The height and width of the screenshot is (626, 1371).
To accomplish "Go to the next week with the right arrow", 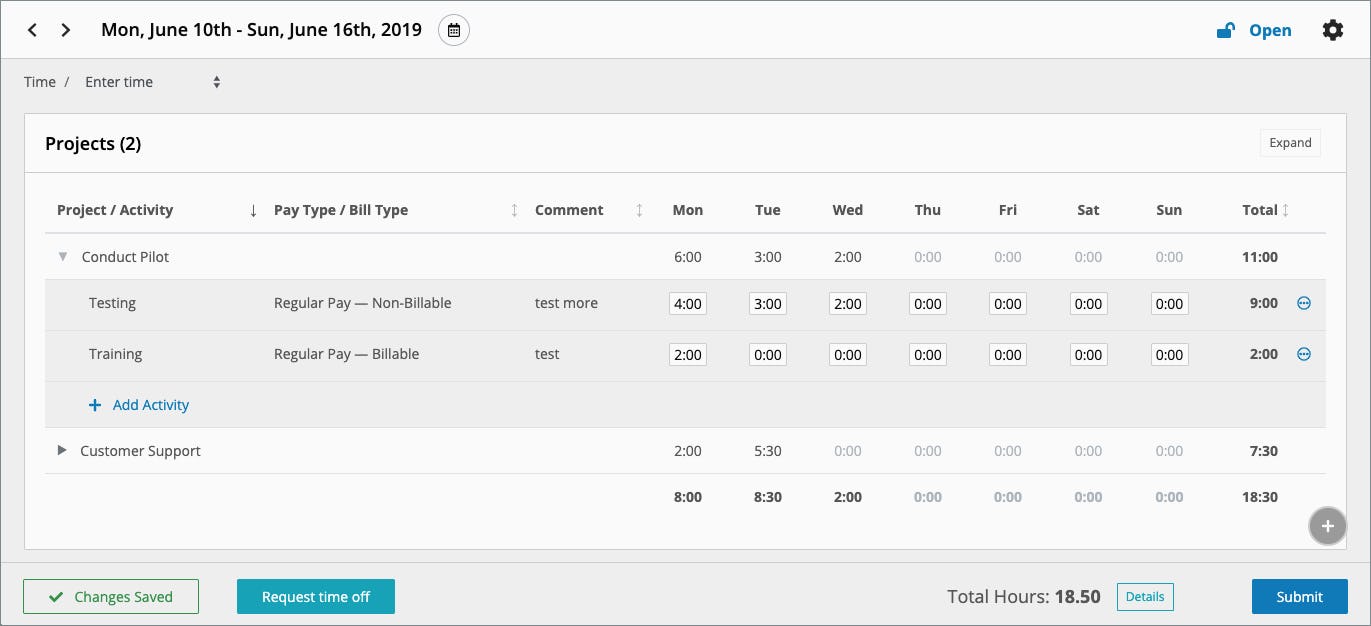I will pyautogui.click(x=65, y=30).
